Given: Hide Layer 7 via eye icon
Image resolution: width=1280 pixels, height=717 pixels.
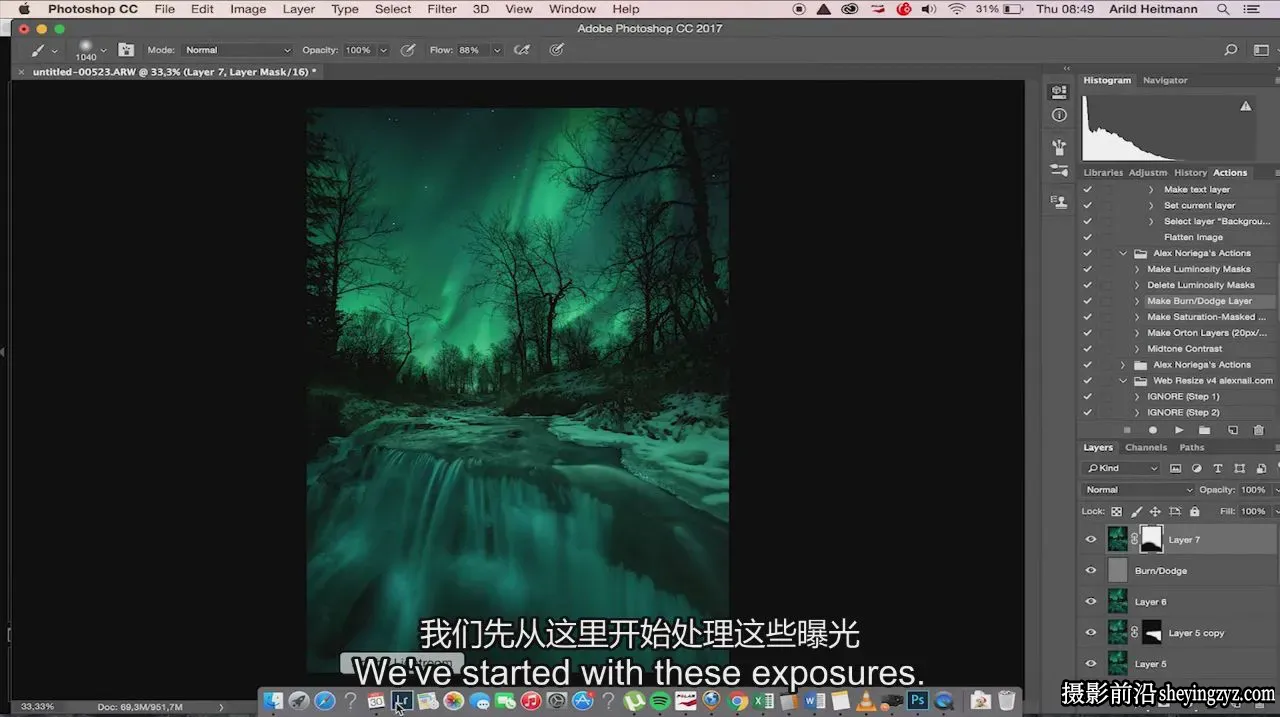Looking at the screenshot, I should tap(1091, 540).
